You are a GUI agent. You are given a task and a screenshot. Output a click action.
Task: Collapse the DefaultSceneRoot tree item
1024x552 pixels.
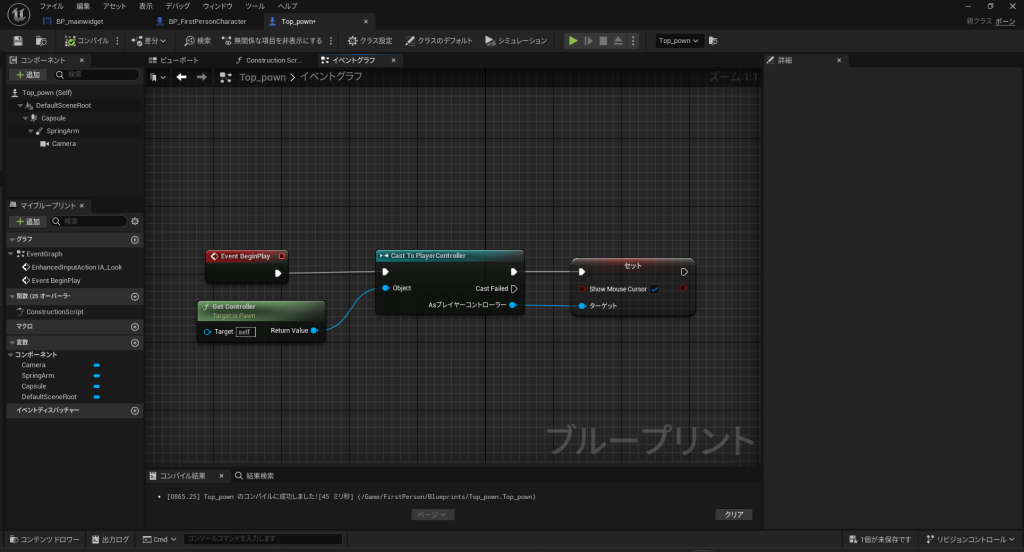(19, 105)
